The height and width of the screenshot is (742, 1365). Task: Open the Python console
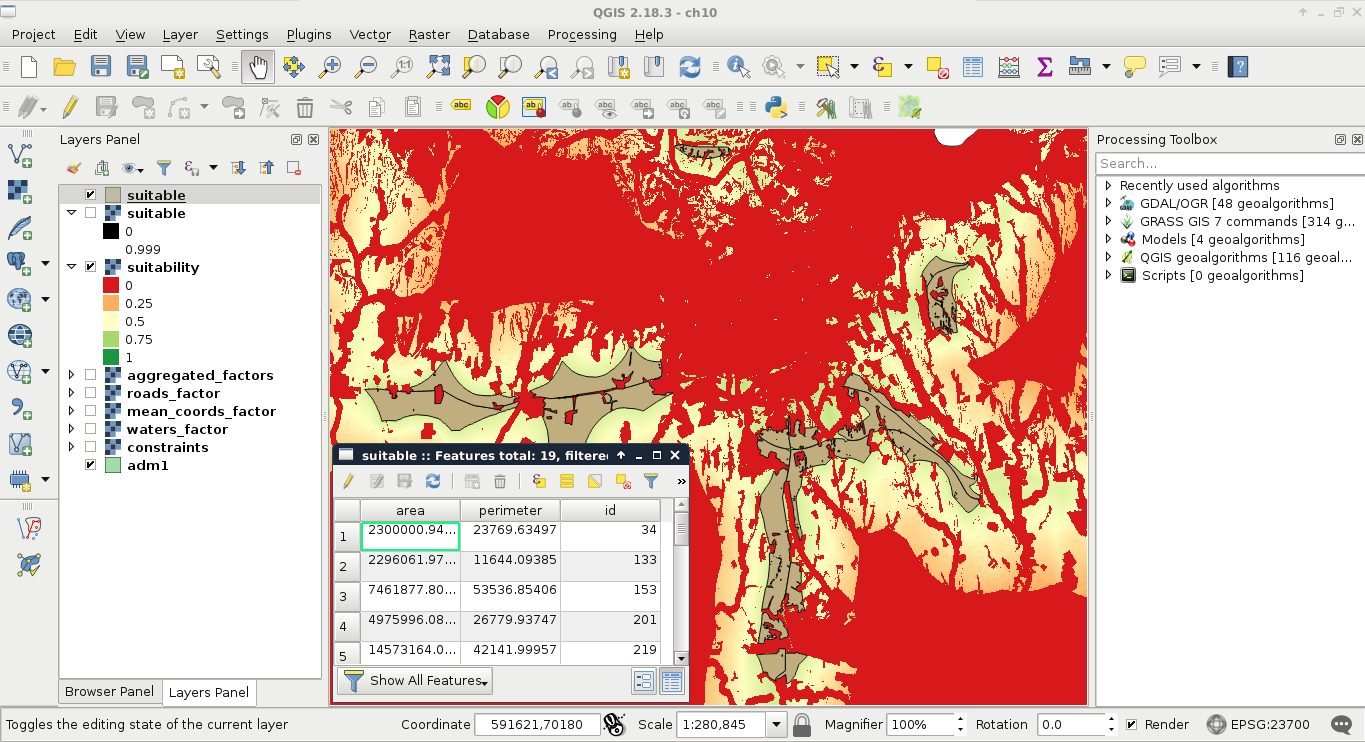(775, 107)
